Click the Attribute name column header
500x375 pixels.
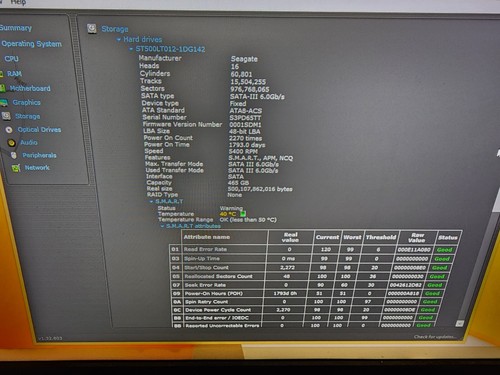(x=225, y=237)
